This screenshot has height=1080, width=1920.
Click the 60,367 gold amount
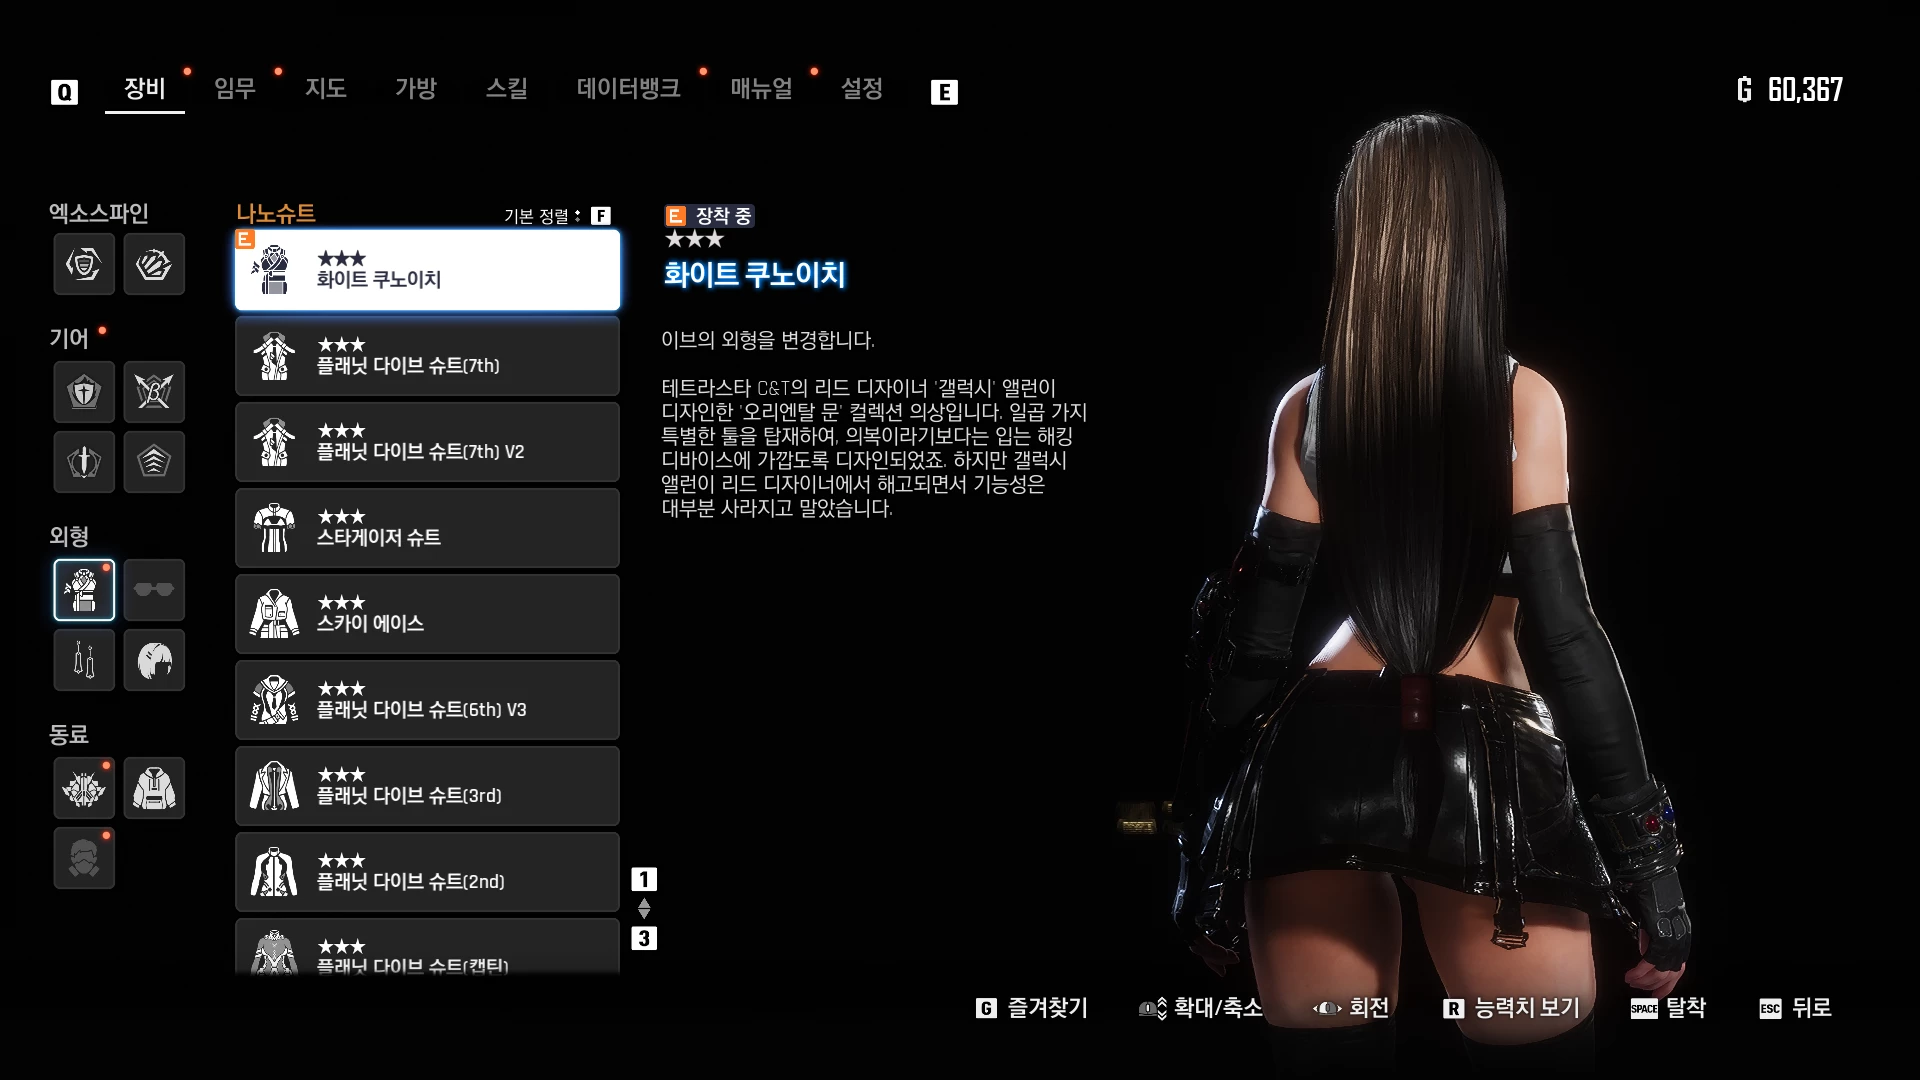click(1805, 90)
